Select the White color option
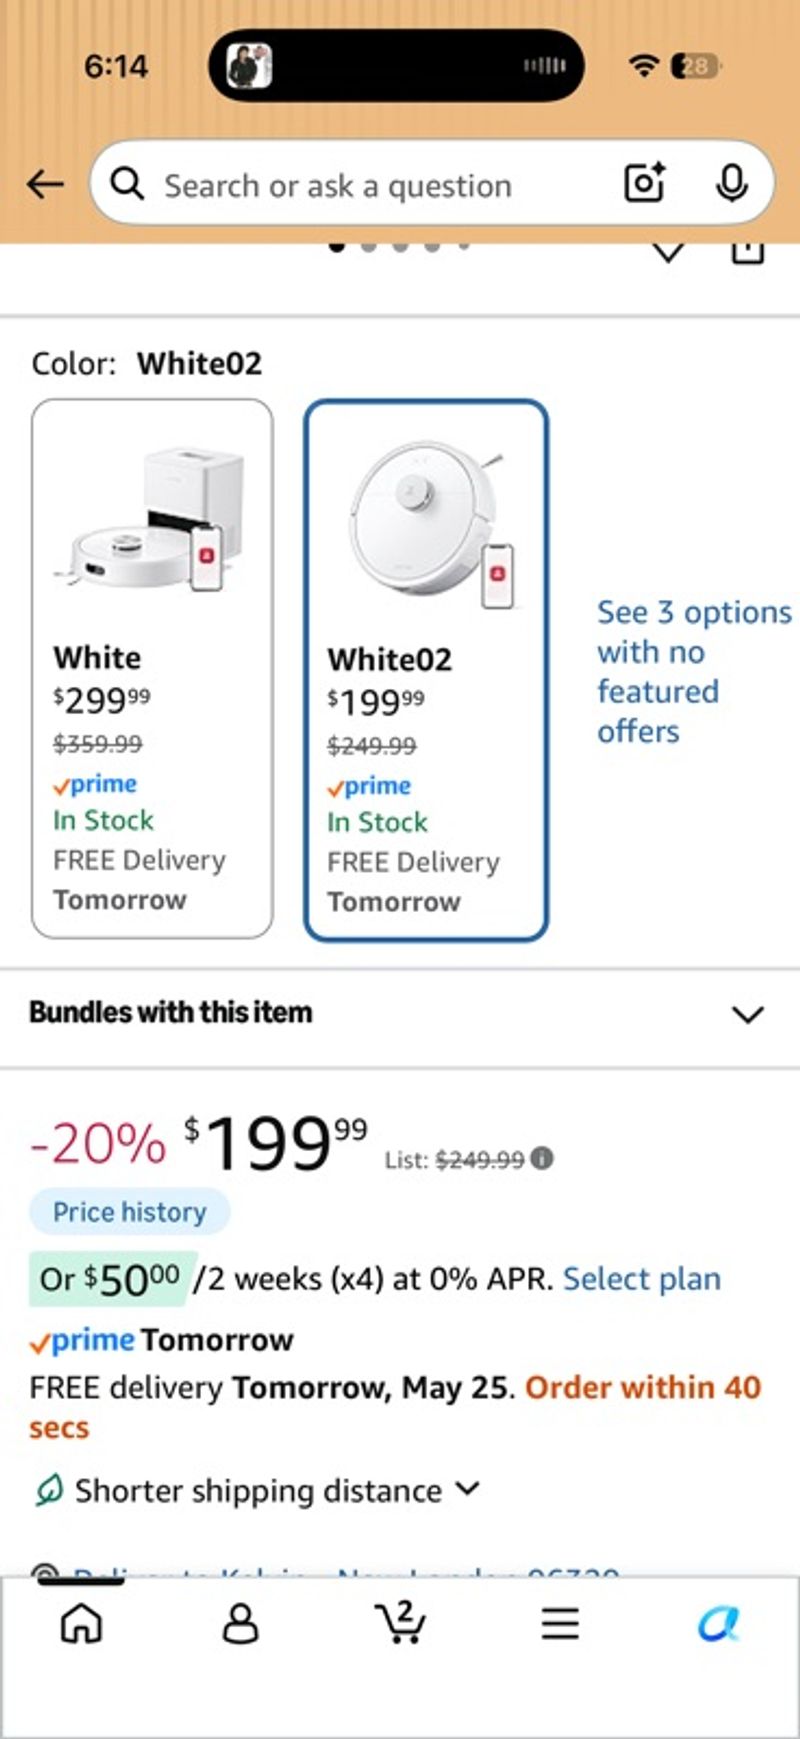The image size is (800, 1739). 152,669
